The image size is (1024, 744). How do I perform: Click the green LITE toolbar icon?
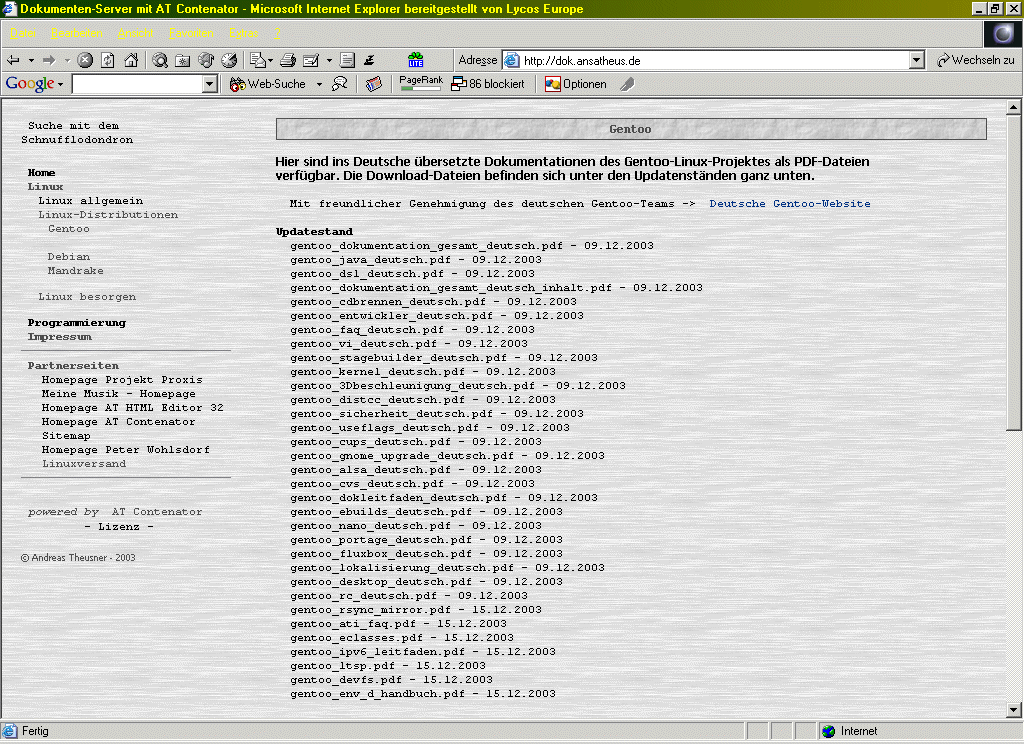(x=416, y=61)
